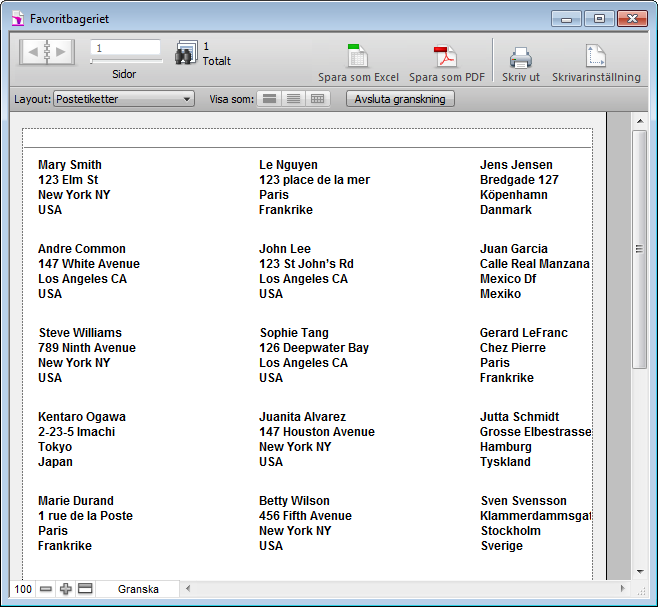The height and width of the screenshot is (607, 658).
Task: Click the name John Lee
Action: coord(285,249)
